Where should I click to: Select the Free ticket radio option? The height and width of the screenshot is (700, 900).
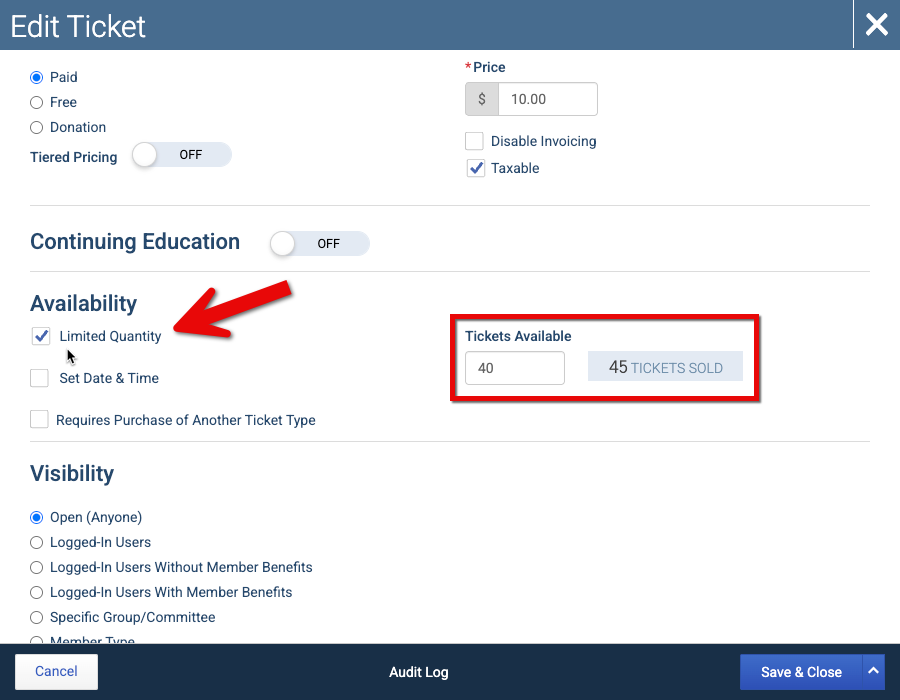click(x=37, y=103)
